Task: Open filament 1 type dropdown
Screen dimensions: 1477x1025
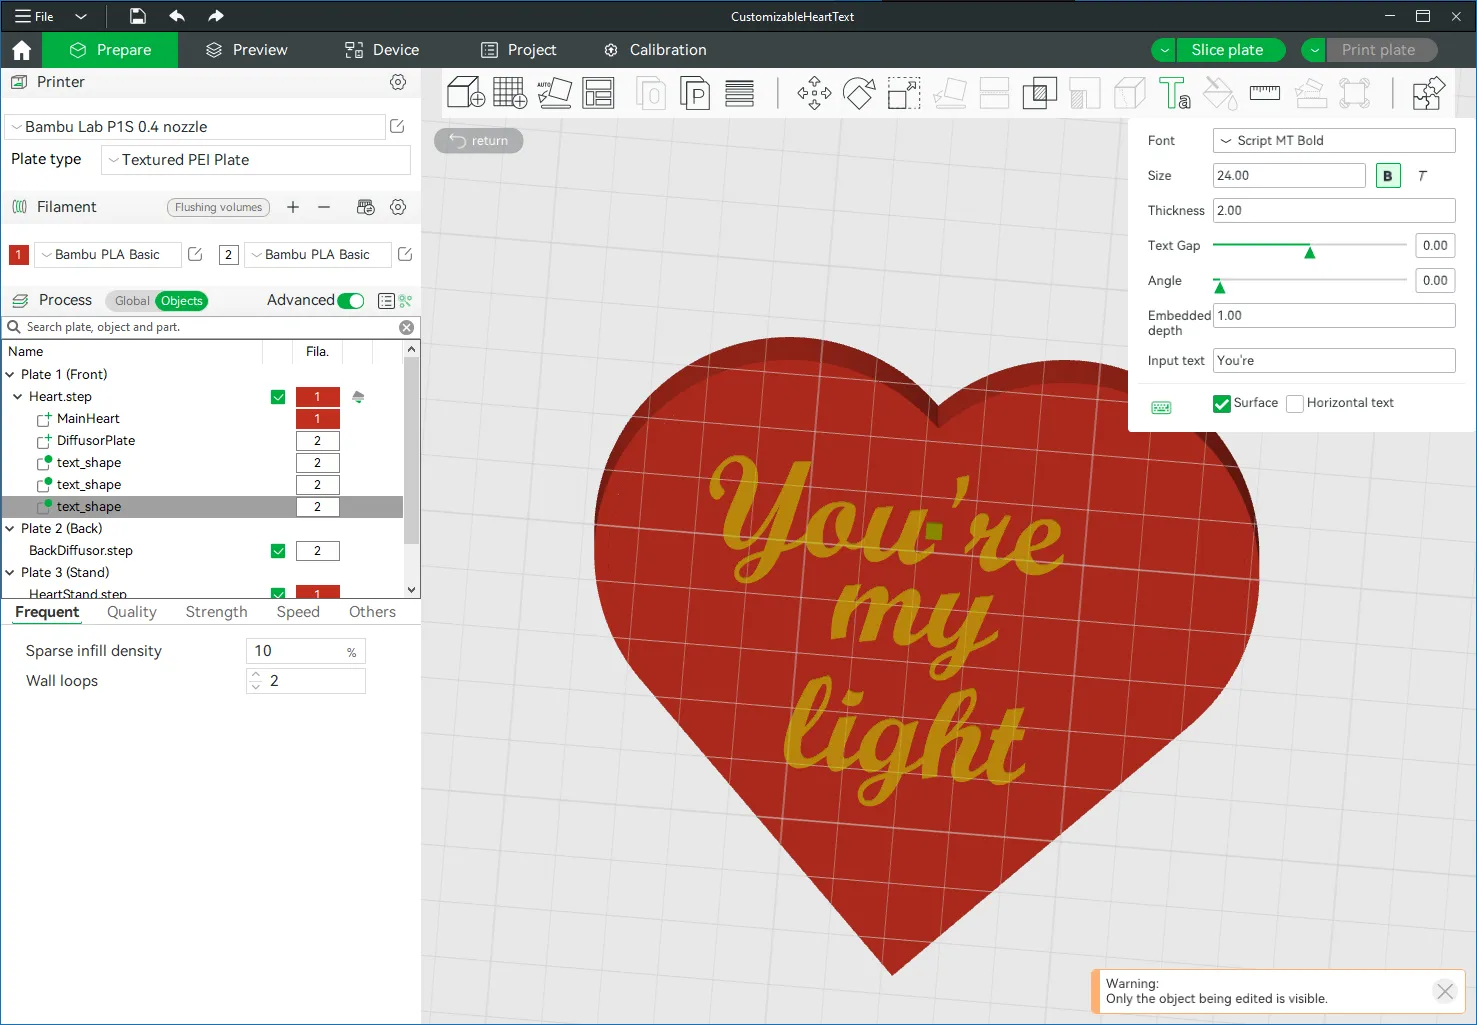Action: [x=108, y=255]
